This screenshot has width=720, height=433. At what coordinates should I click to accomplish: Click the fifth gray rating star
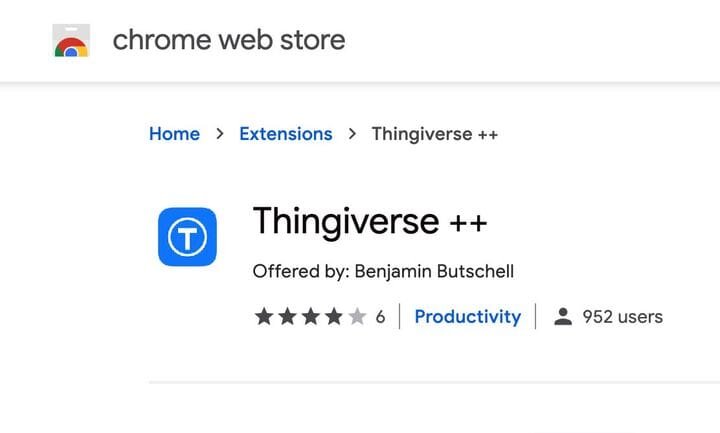click(356, 317)
